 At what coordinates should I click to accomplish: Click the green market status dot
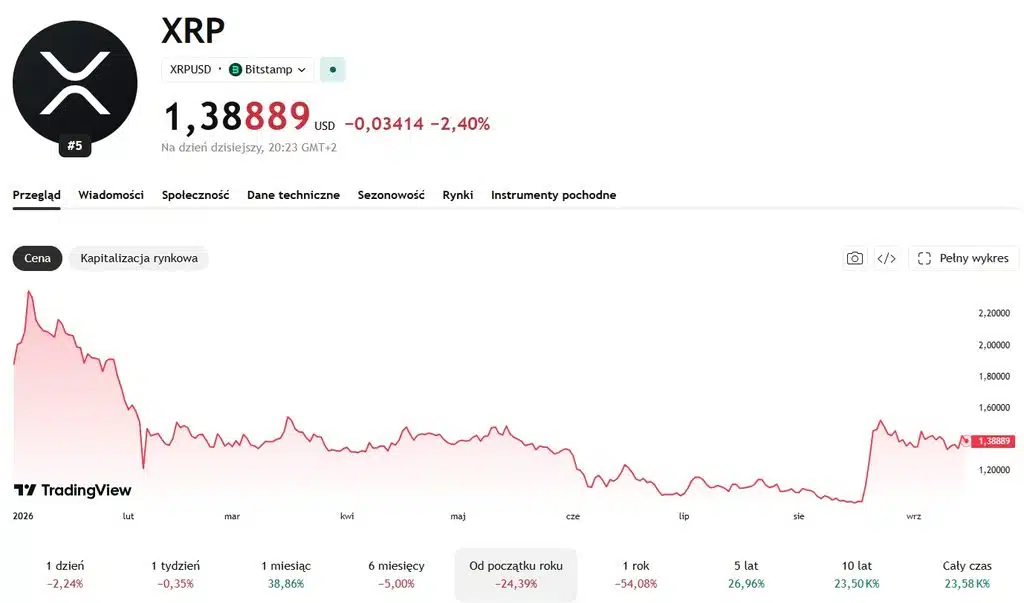(332, 69)
